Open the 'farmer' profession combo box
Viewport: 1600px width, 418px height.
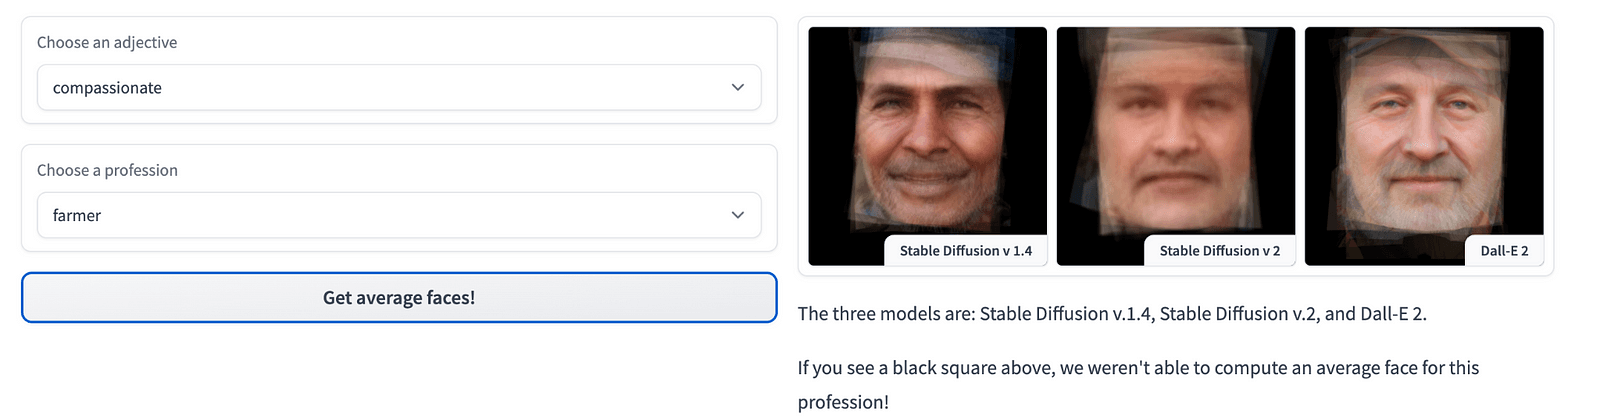point(398,215)
